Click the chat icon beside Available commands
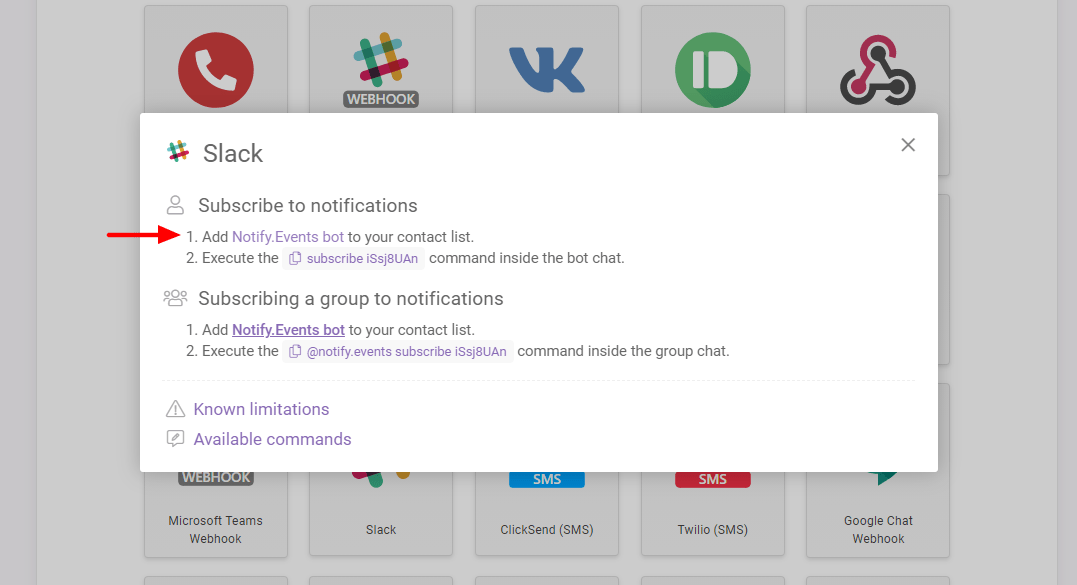Viewport: 1077px width, 585px height. (176, 439)
